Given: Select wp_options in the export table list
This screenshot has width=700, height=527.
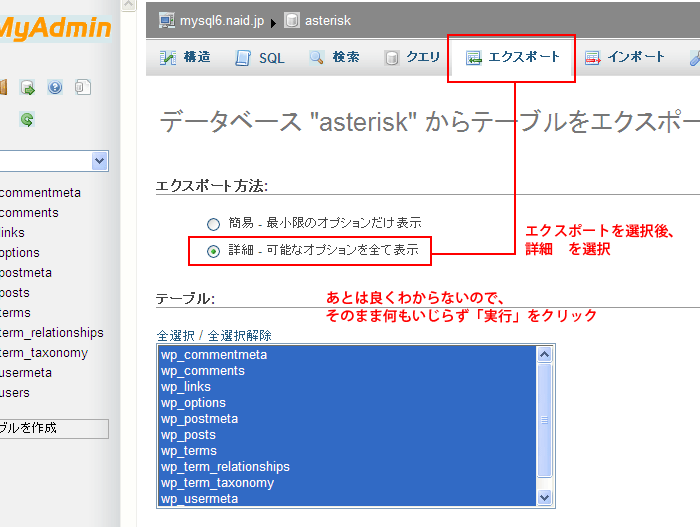Looking at the screenshot, I should (x=193, y=403).
